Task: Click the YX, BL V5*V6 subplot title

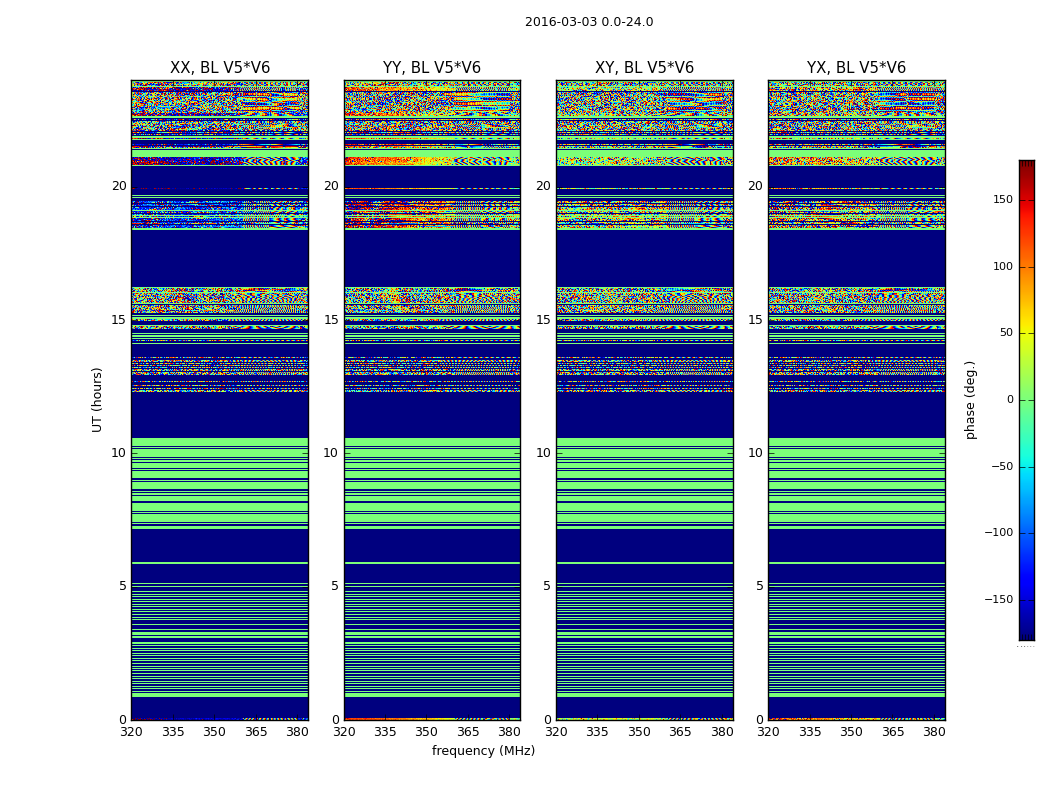Action: (x=856, y=68)
